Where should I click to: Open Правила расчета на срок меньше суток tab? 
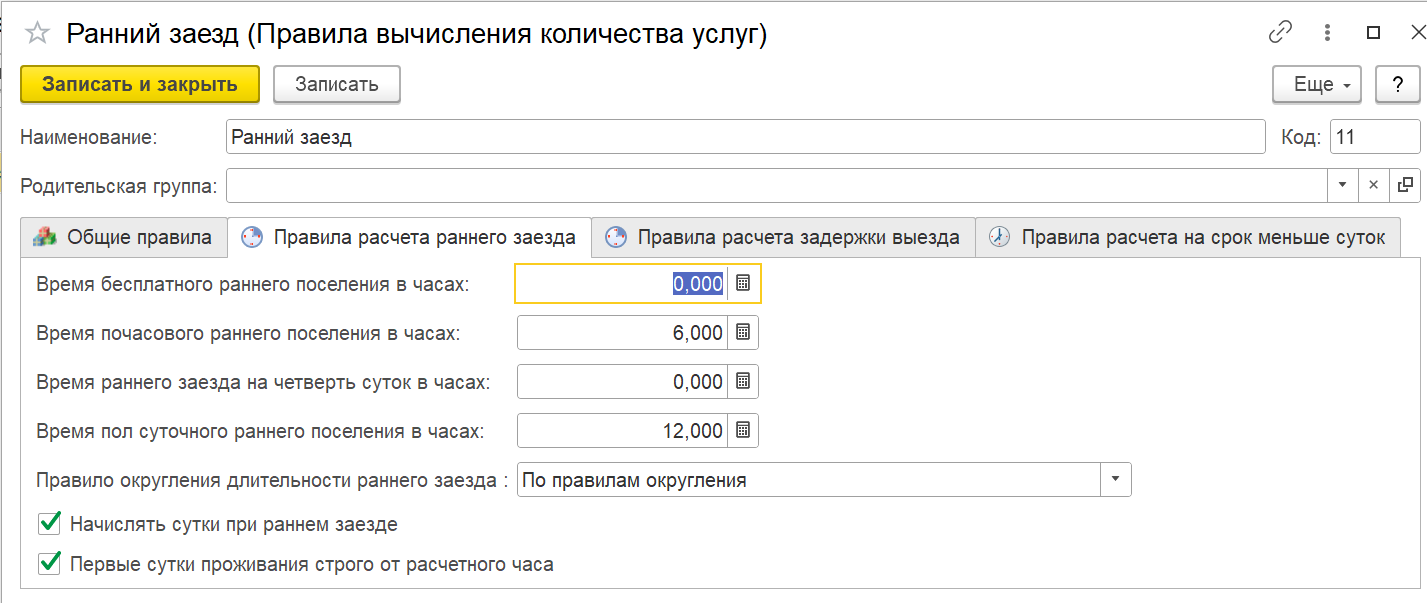(1188, 237)
